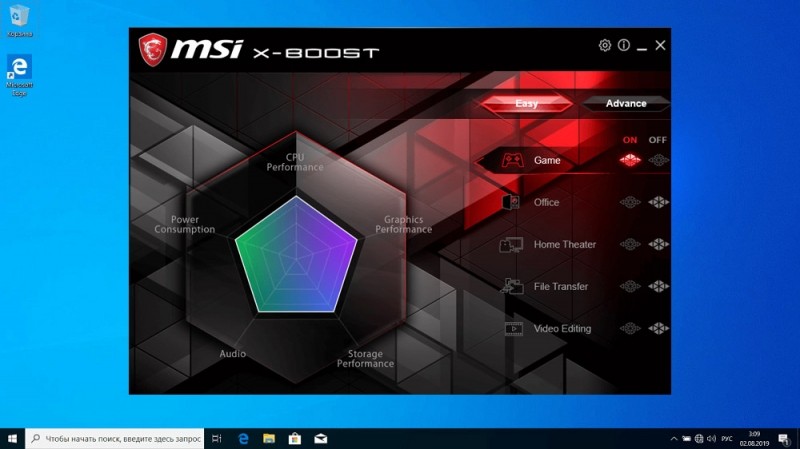Click the taskbar search box
Image resolution: width=800 pixels, height=449 pixels.
(x=115, y=439)
